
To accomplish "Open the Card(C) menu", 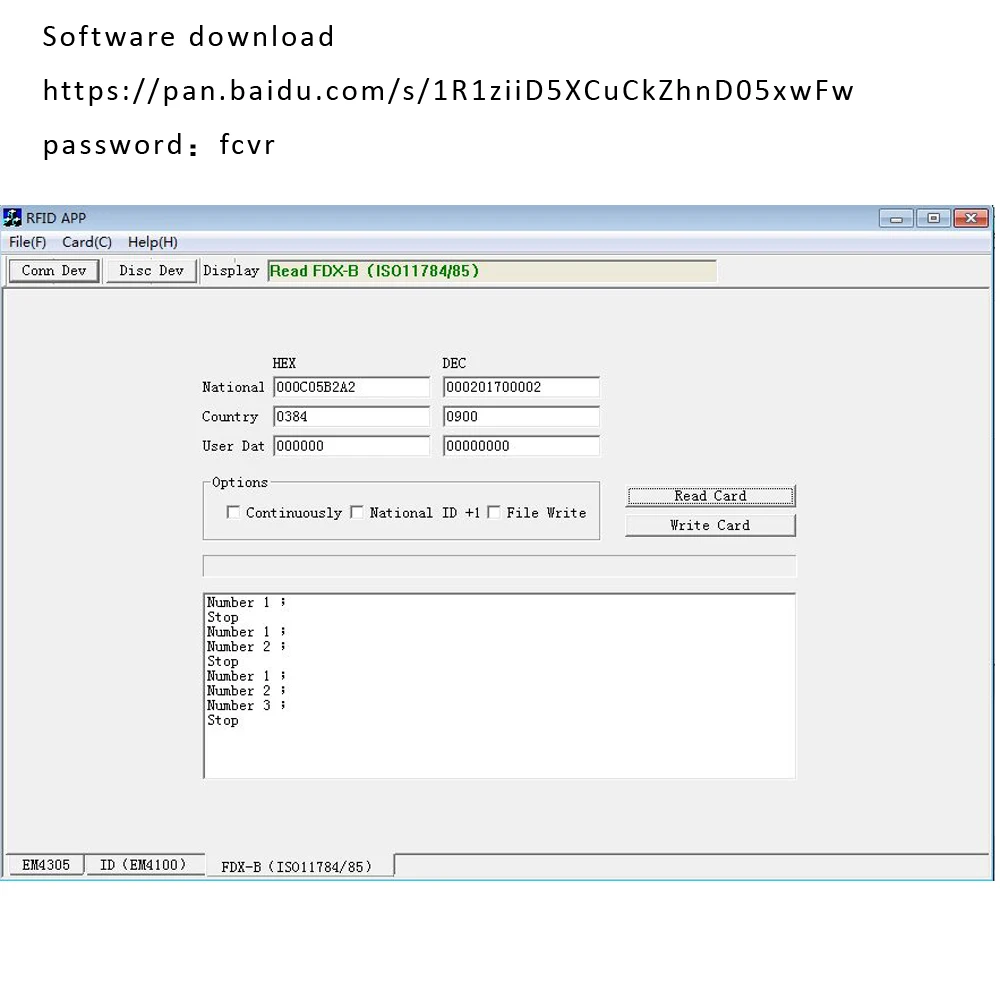I will (87, 242).
